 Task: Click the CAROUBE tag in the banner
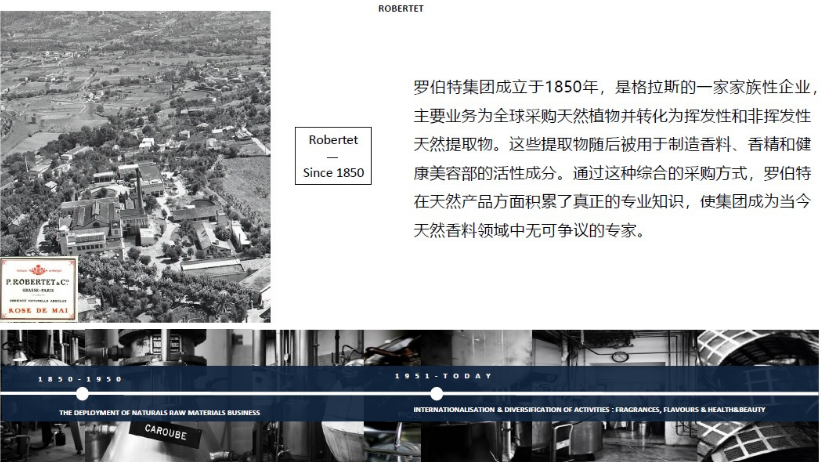tap(165, 433)
